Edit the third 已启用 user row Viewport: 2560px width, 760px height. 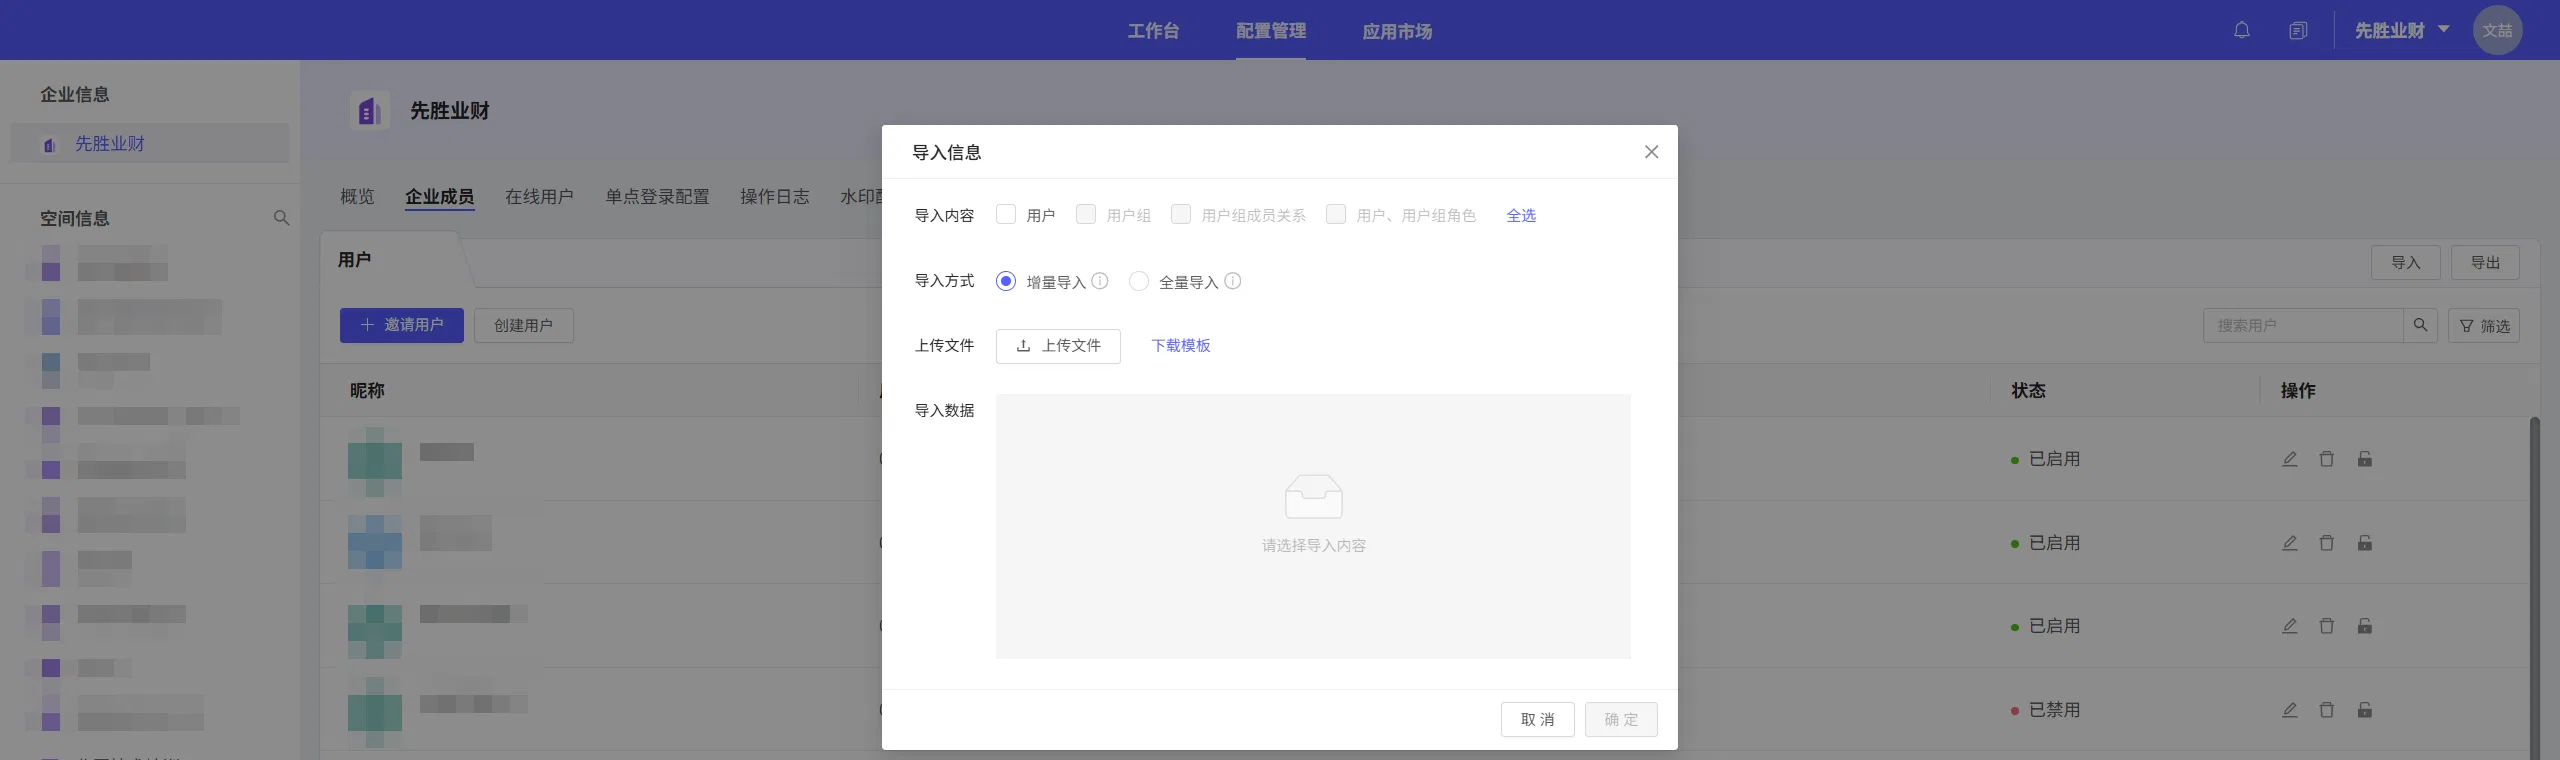pyautogui.click(x=2290, y=626)
